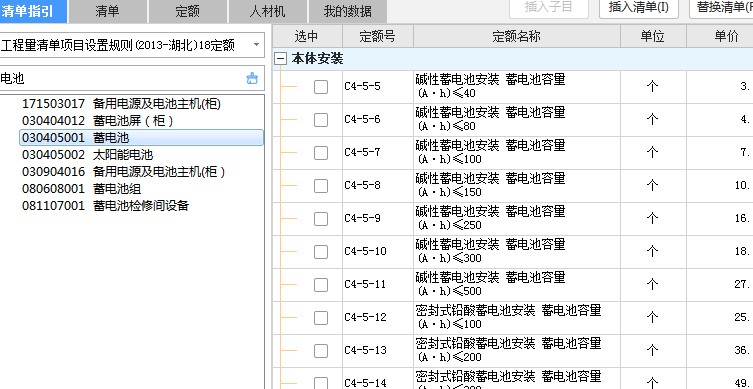753x389 pixels.
Task: Open the 工程量清单项目设置规则 dropdown
Action: click(256, 45)
